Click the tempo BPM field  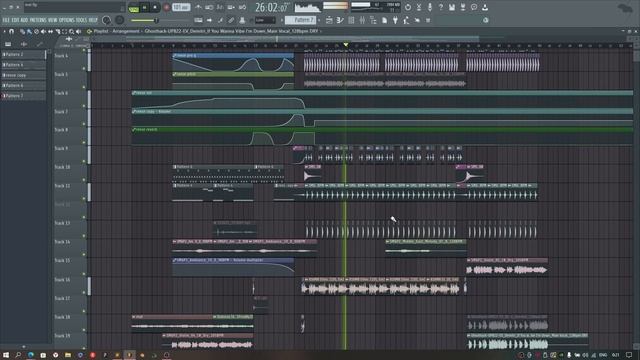coord(181,7)
